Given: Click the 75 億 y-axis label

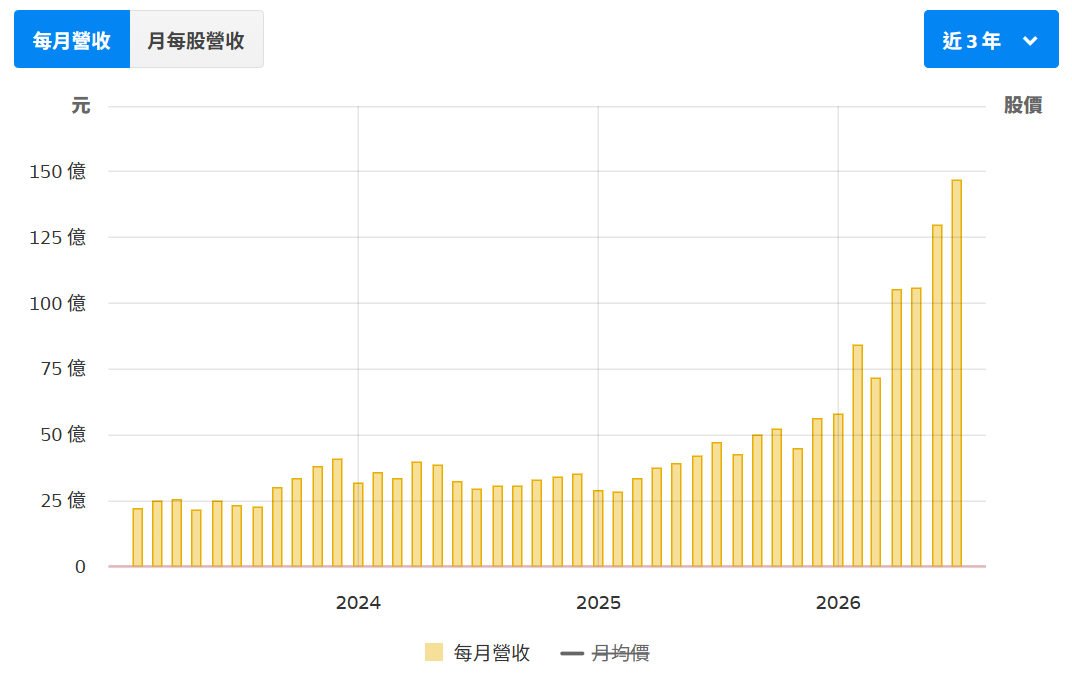Looking at the screenshot, I should tap(63, 369).
